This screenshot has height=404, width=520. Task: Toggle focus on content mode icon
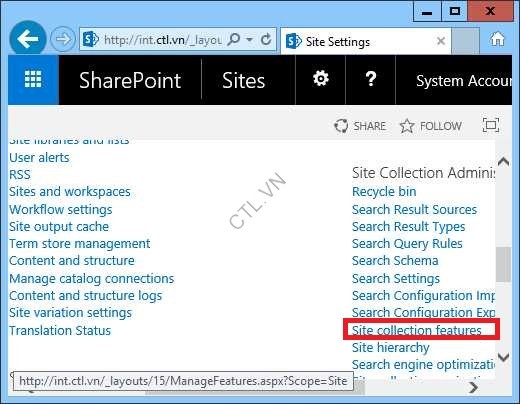[x=491, y=125]
